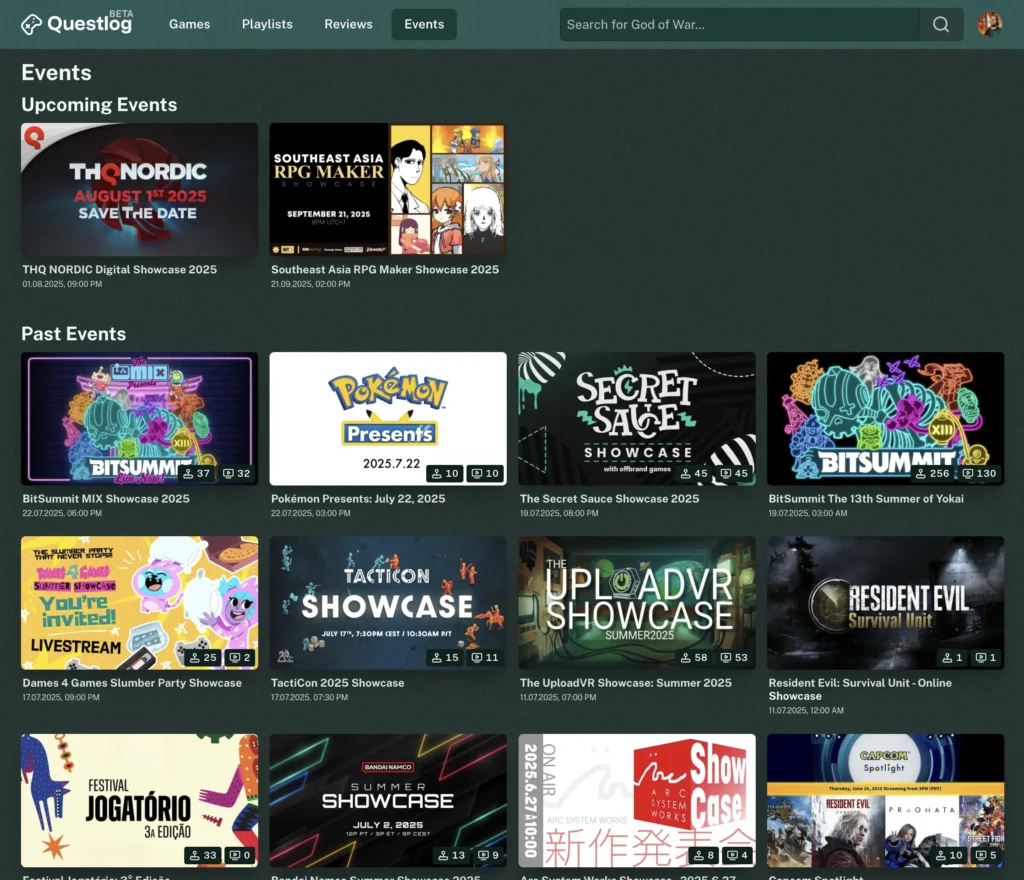
Task: Open Resident Evil: Survival Unit - Online Showcase link
Action: point(860,689)
